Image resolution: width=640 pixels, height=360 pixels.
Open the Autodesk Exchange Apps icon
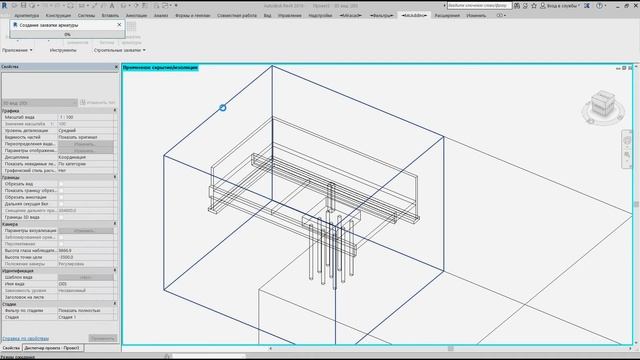[587, 6]
